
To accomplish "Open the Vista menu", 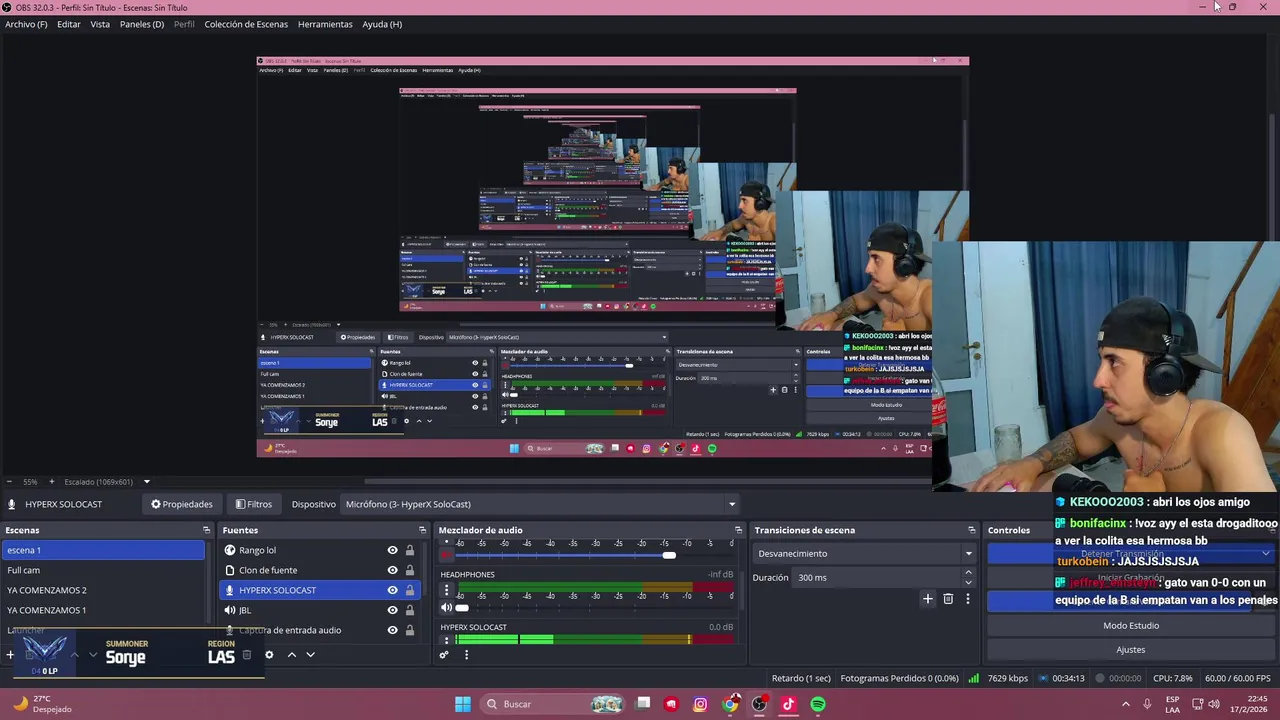I will coord(100,24).
